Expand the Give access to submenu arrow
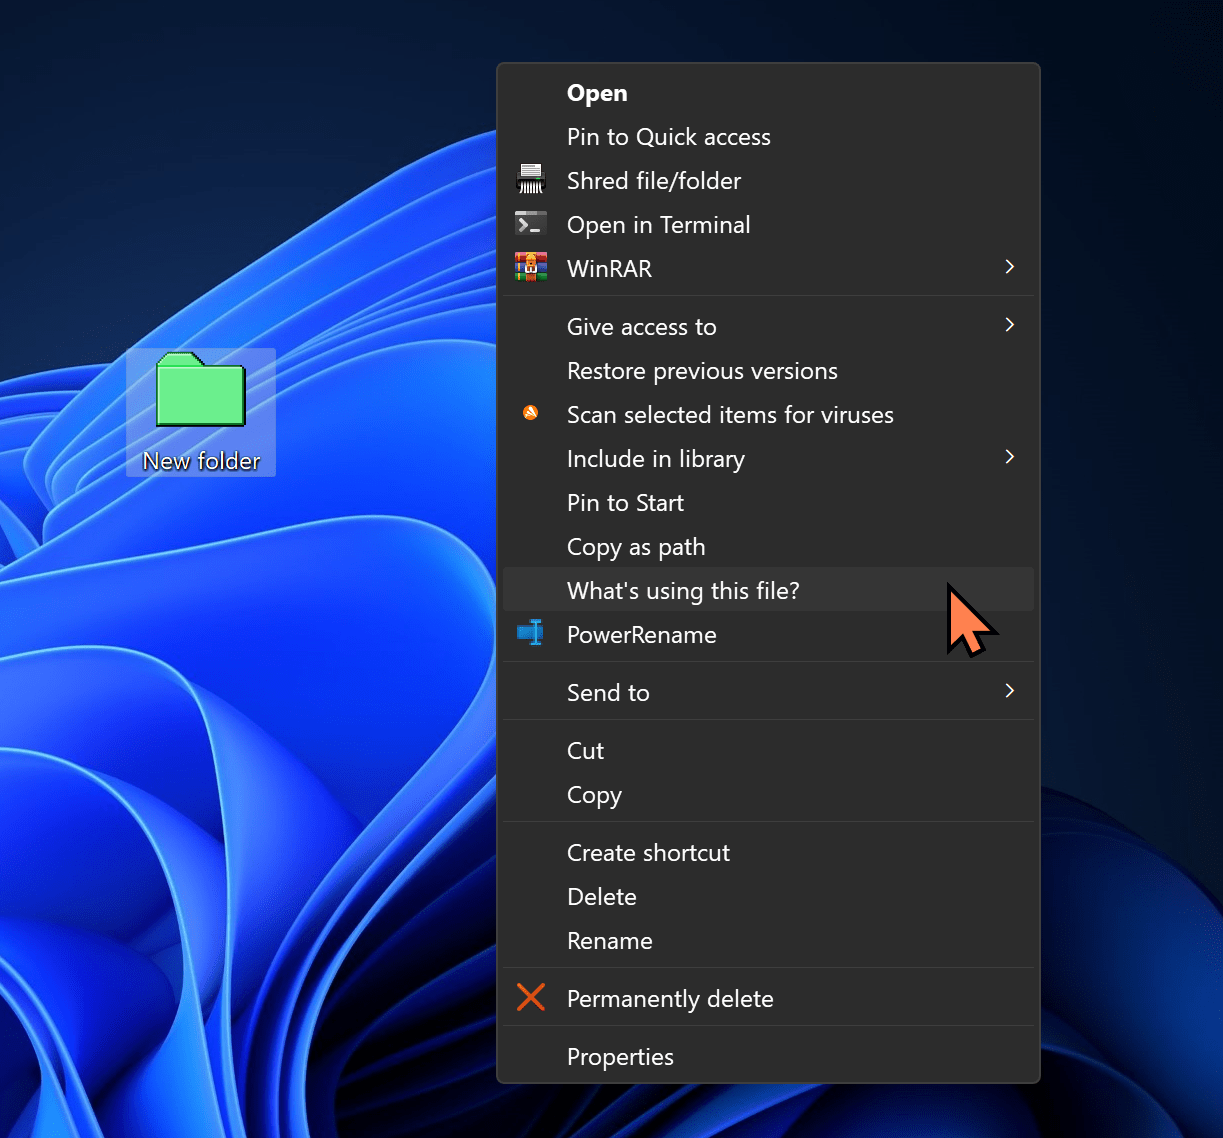This screenshot has height=1138, width=1223. 1009,325
